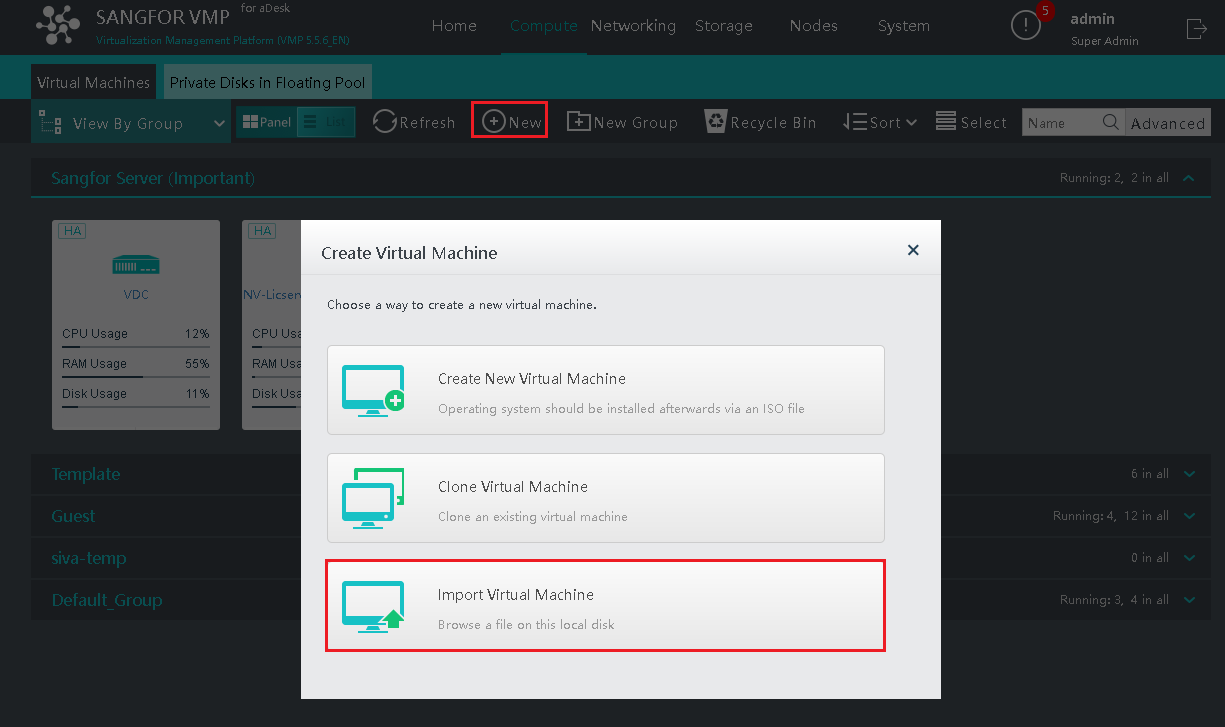Image resolution: width=1225 pixels, height=727 pixels.
Task: Open Private Disks in Floating Pool tab
Action: [268, 82]
